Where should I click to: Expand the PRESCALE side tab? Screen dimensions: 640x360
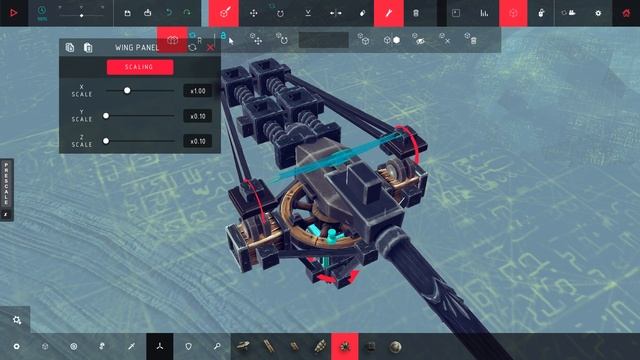click(x=7, y=190)
